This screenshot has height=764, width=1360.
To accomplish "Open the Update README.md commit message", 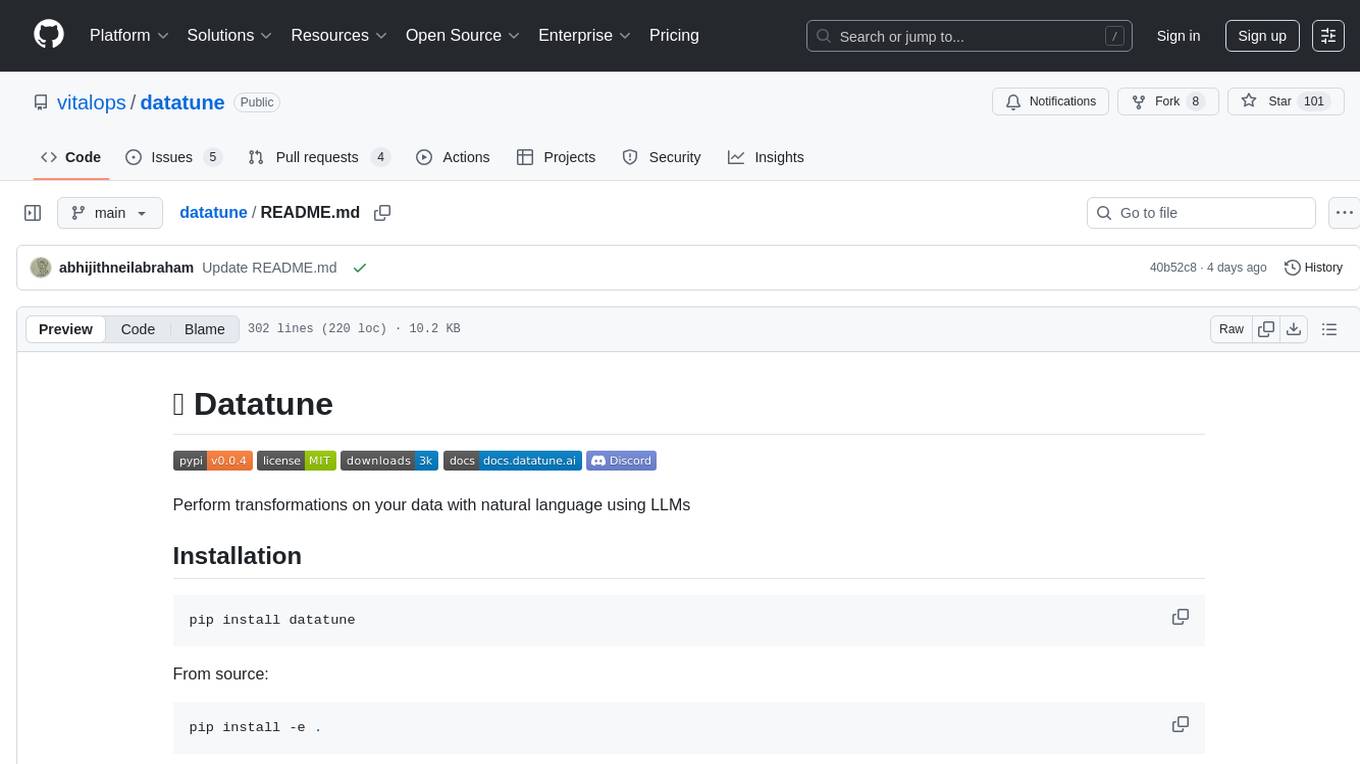I will (x=269, y=267).
